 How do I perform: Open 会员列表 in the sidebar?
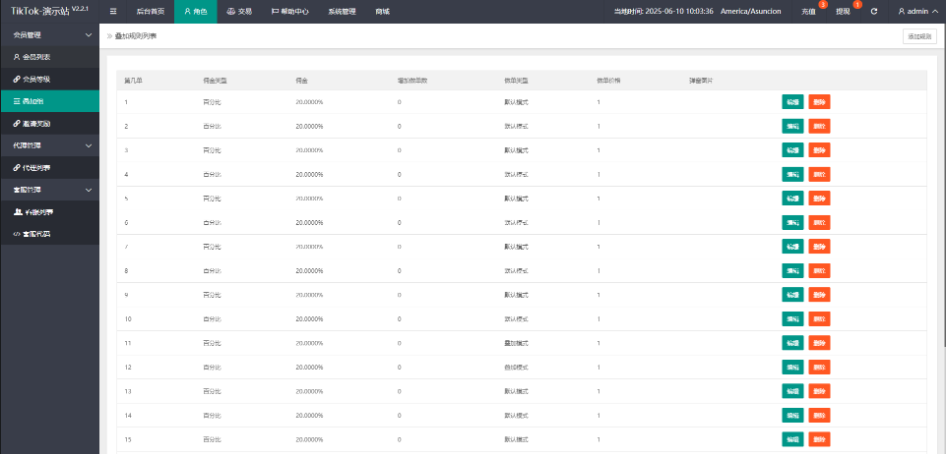(49, 57)
